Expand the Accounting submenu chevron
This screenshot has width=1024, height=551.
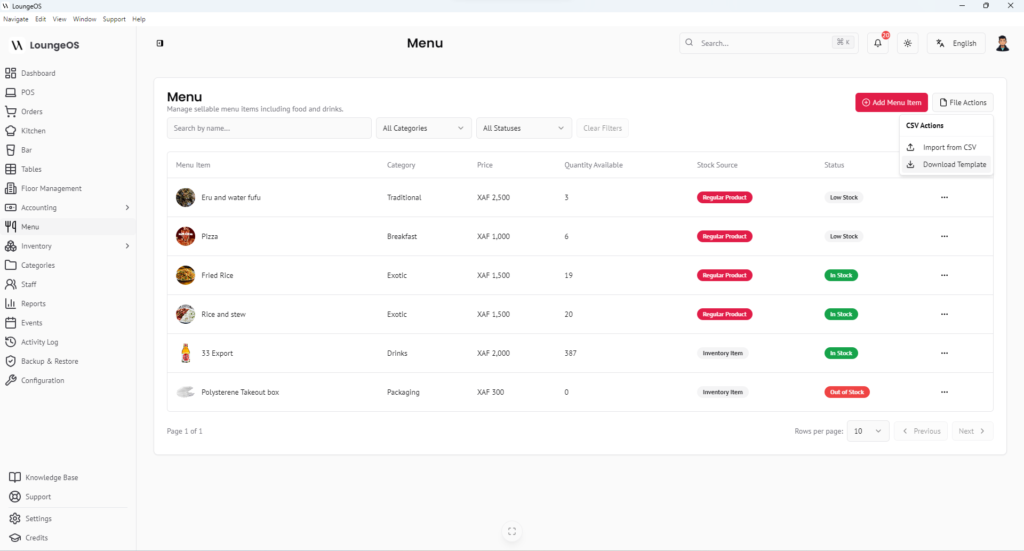(x=127, y=208)
